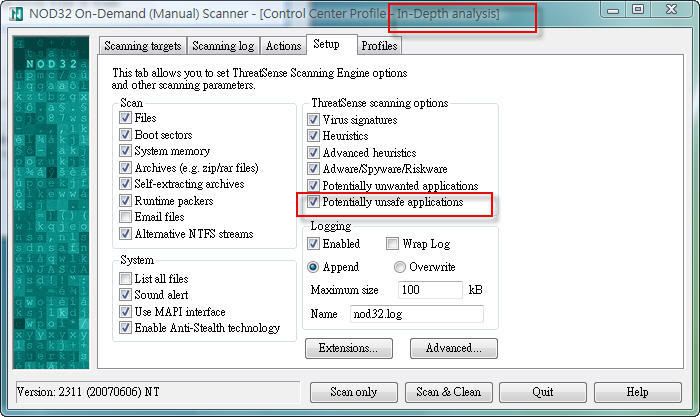
Task: Toggle Sound alert checkbox
Action: (x=125, y=295)
